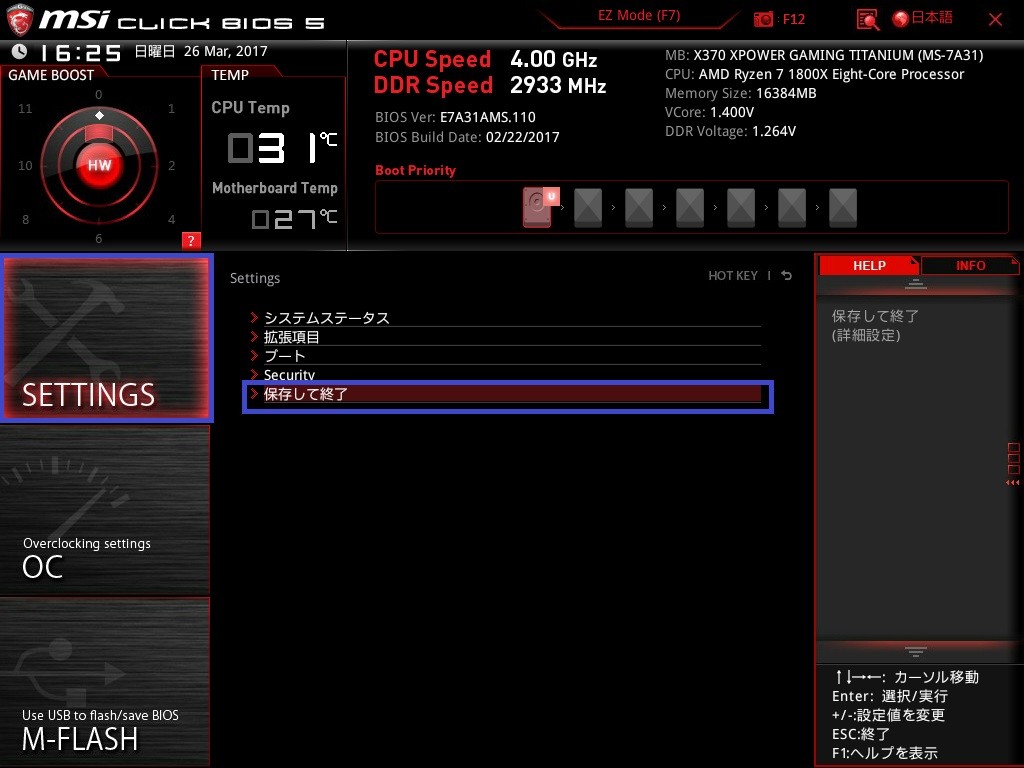Click the help panel bottom scroll handle
This screenshot has width=1024, height=768.
[x=916, y=651]
